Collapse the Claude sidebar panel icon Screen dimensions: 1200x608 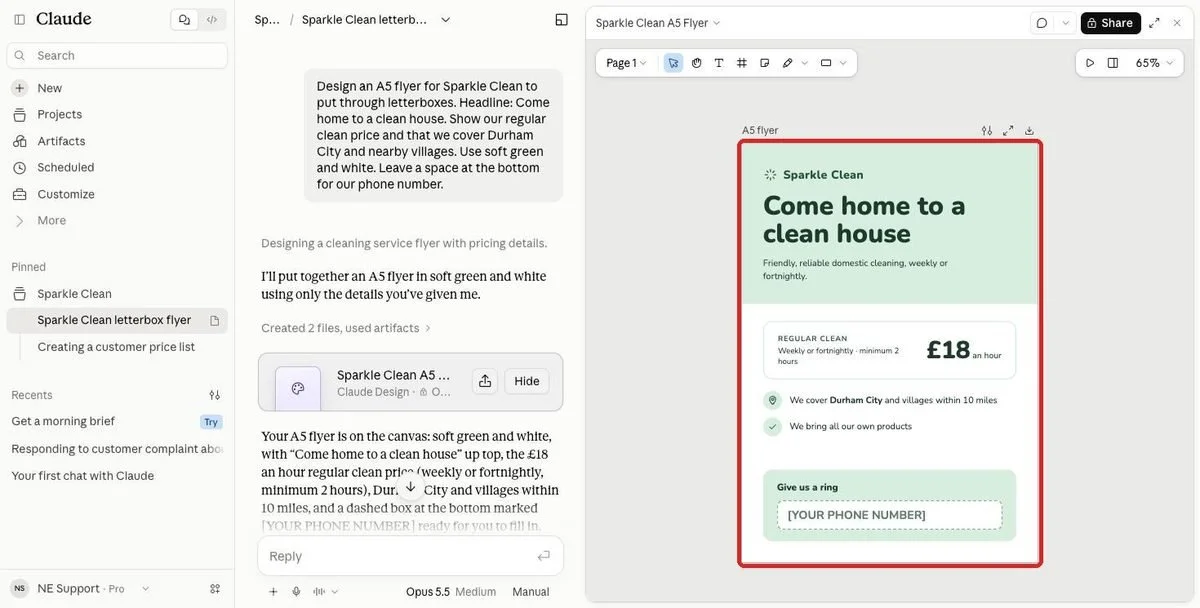(x=19, y=19)
